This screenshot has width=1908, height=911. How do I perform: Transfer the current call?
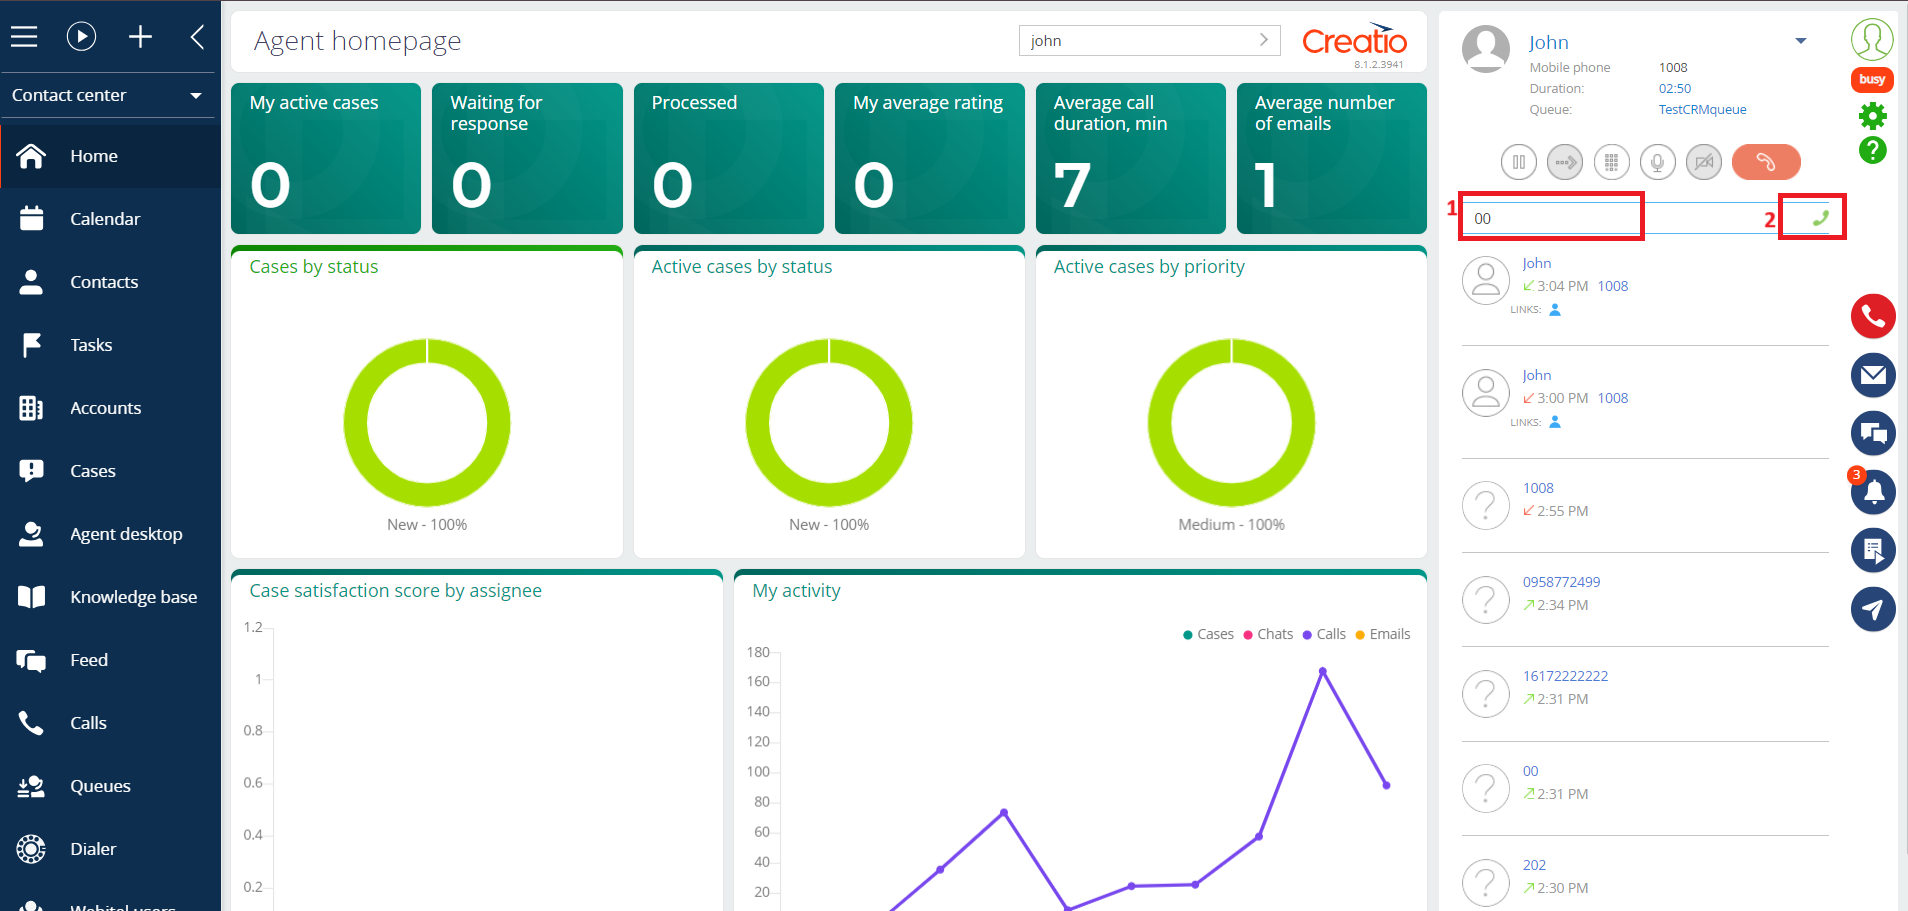tap(1565, 162)
